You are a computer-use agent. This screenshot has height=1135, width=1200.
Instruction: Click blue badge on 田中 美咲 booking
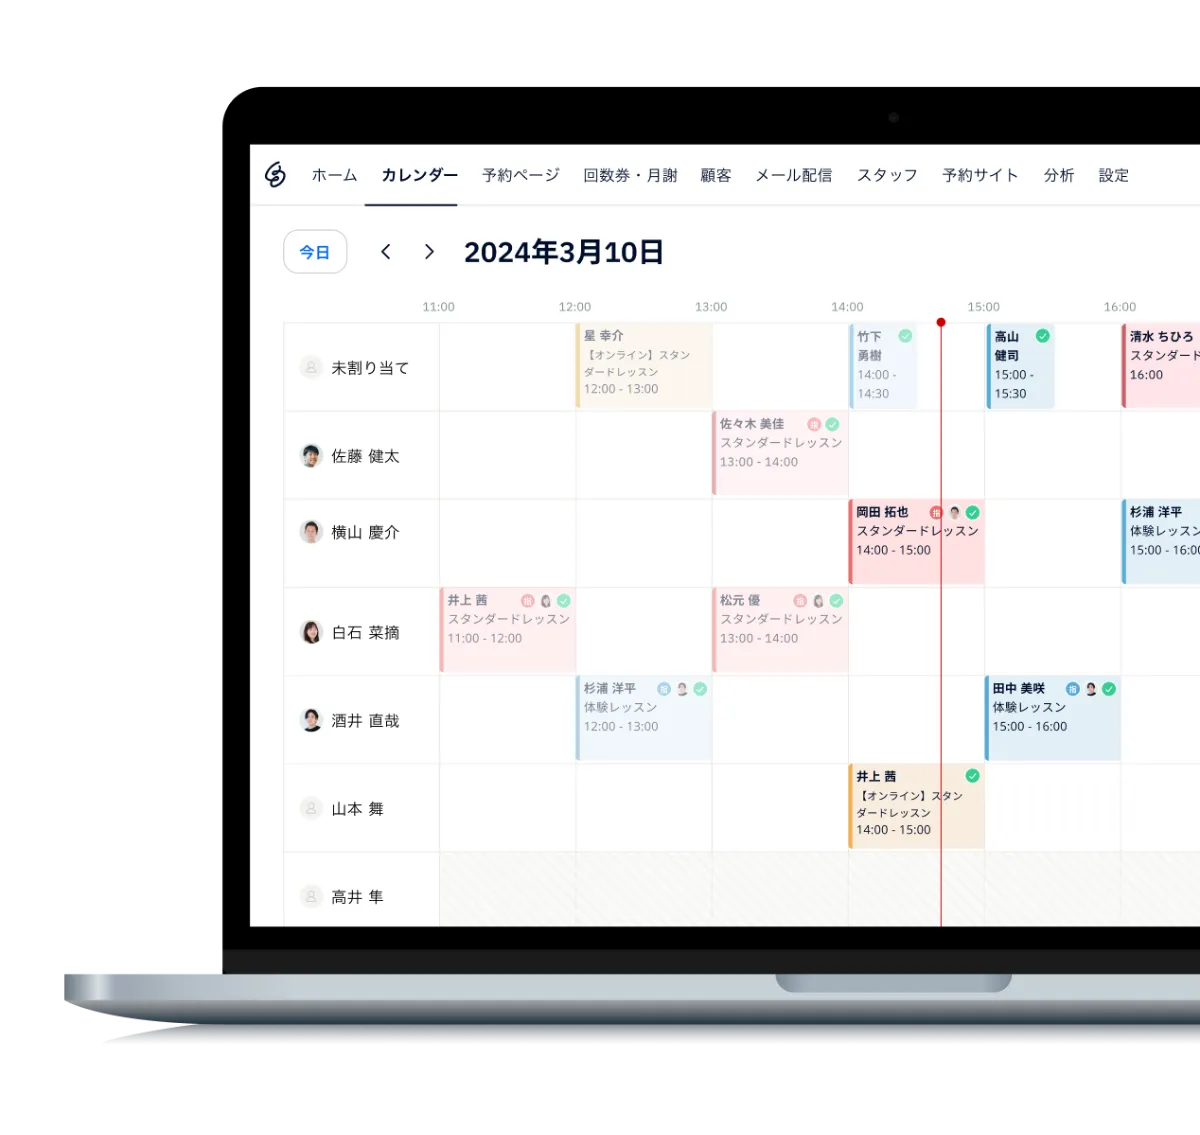pyautogui.click(x=1073, y=689)
